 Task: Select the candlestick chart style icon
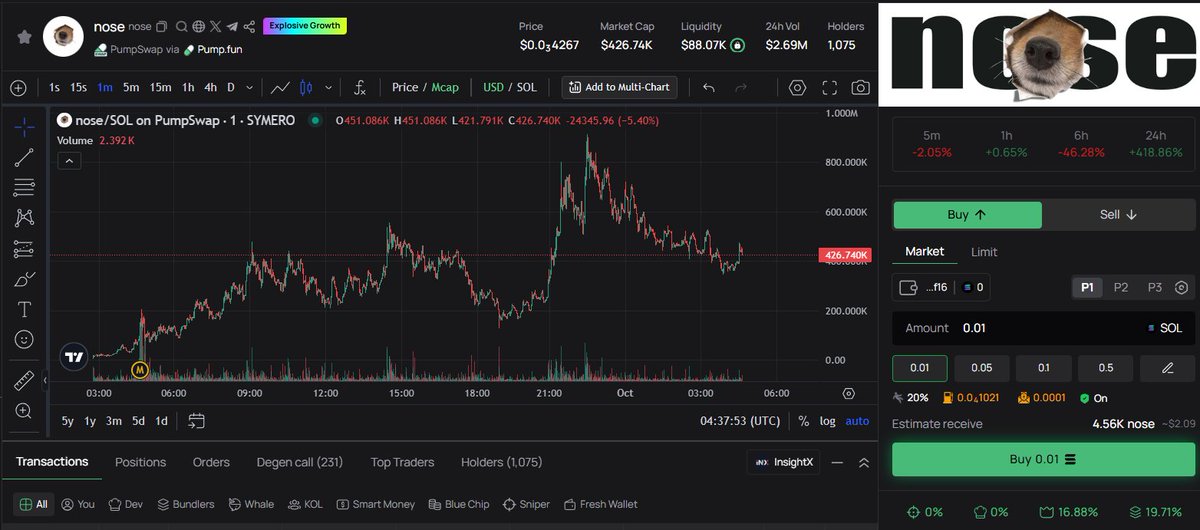pyautogui.click(x=307, y=88)
